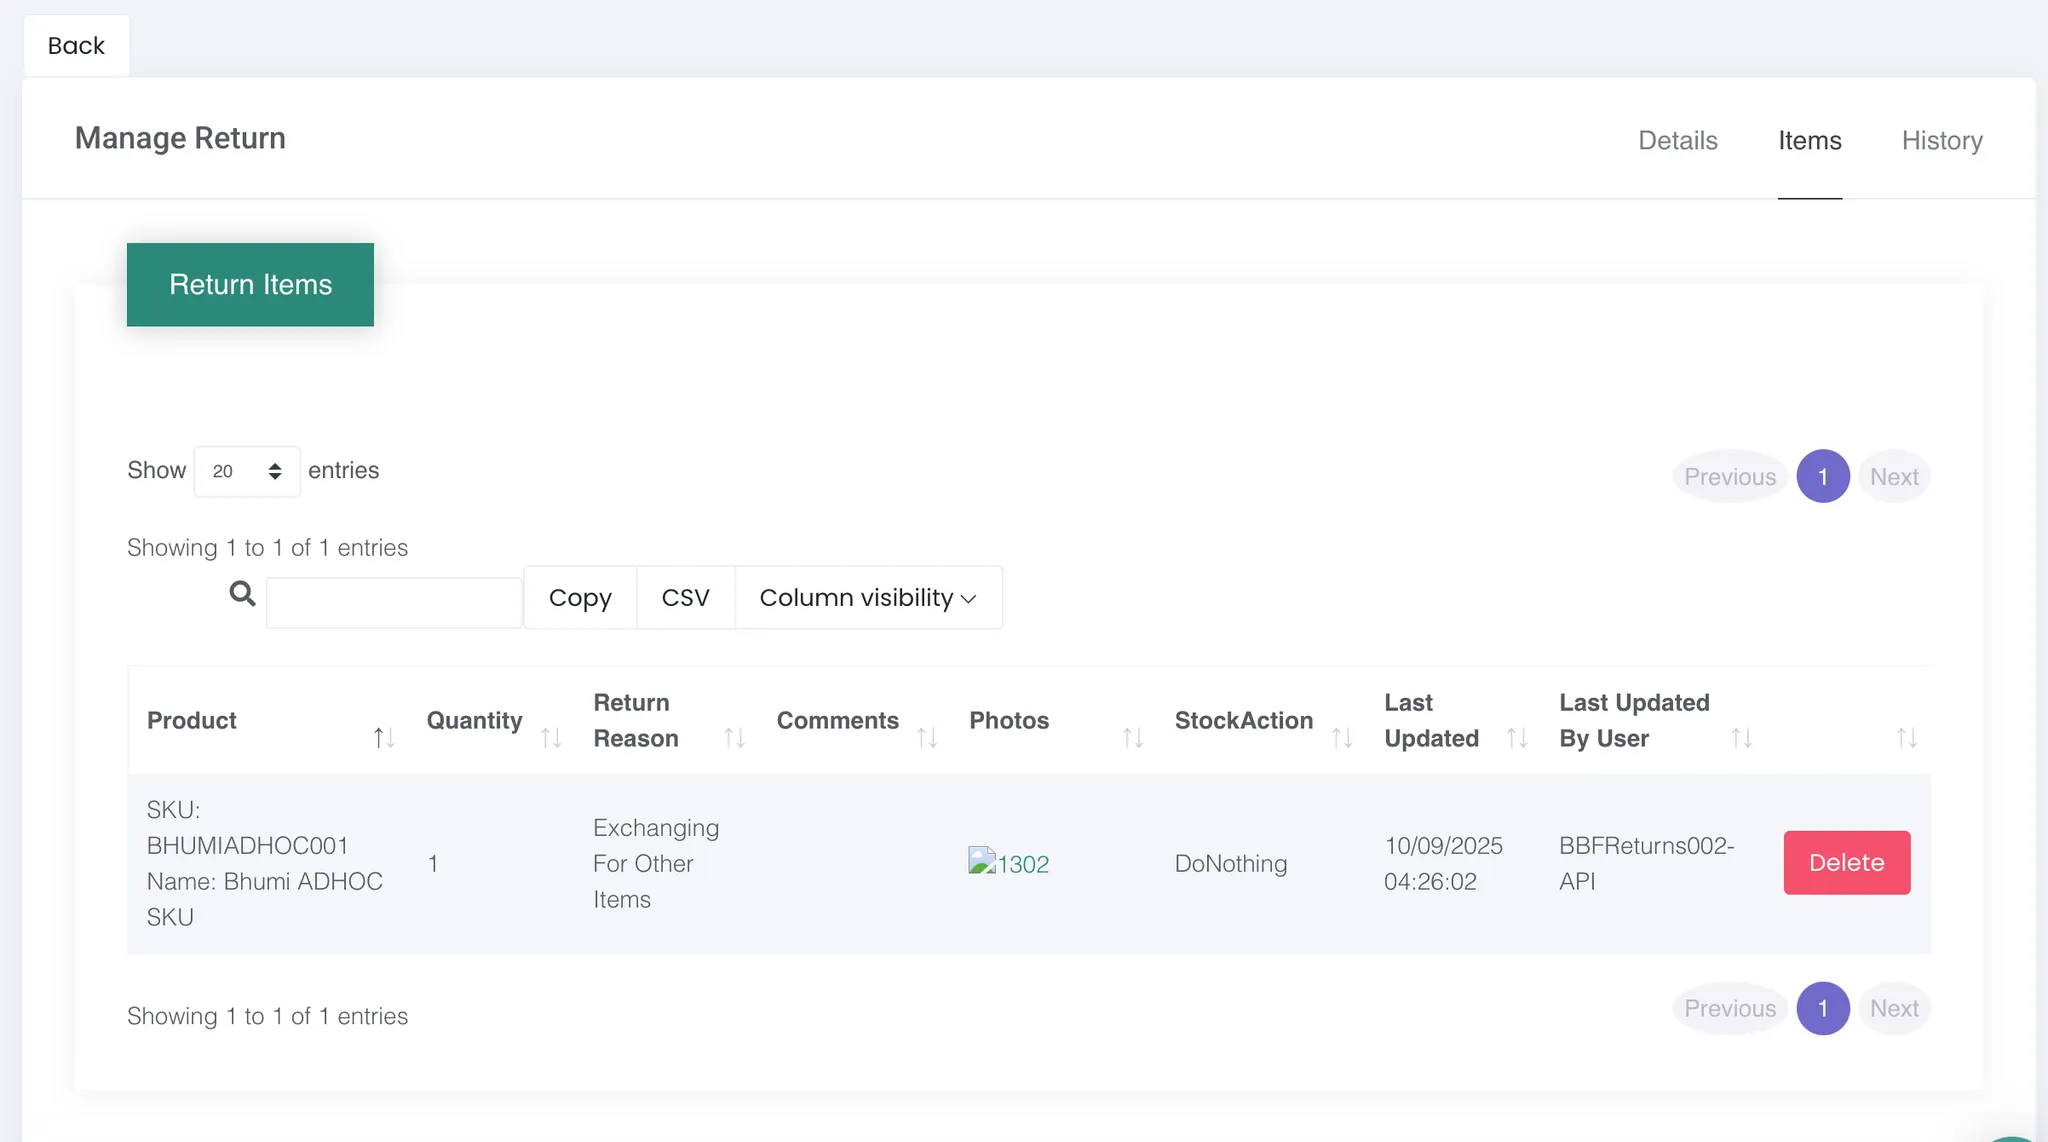The width and height of the screenshot is (2048, 1142).
Task: Sort by StockAction column arrows
Action: pyautogui.click(x=1342, y=738)
